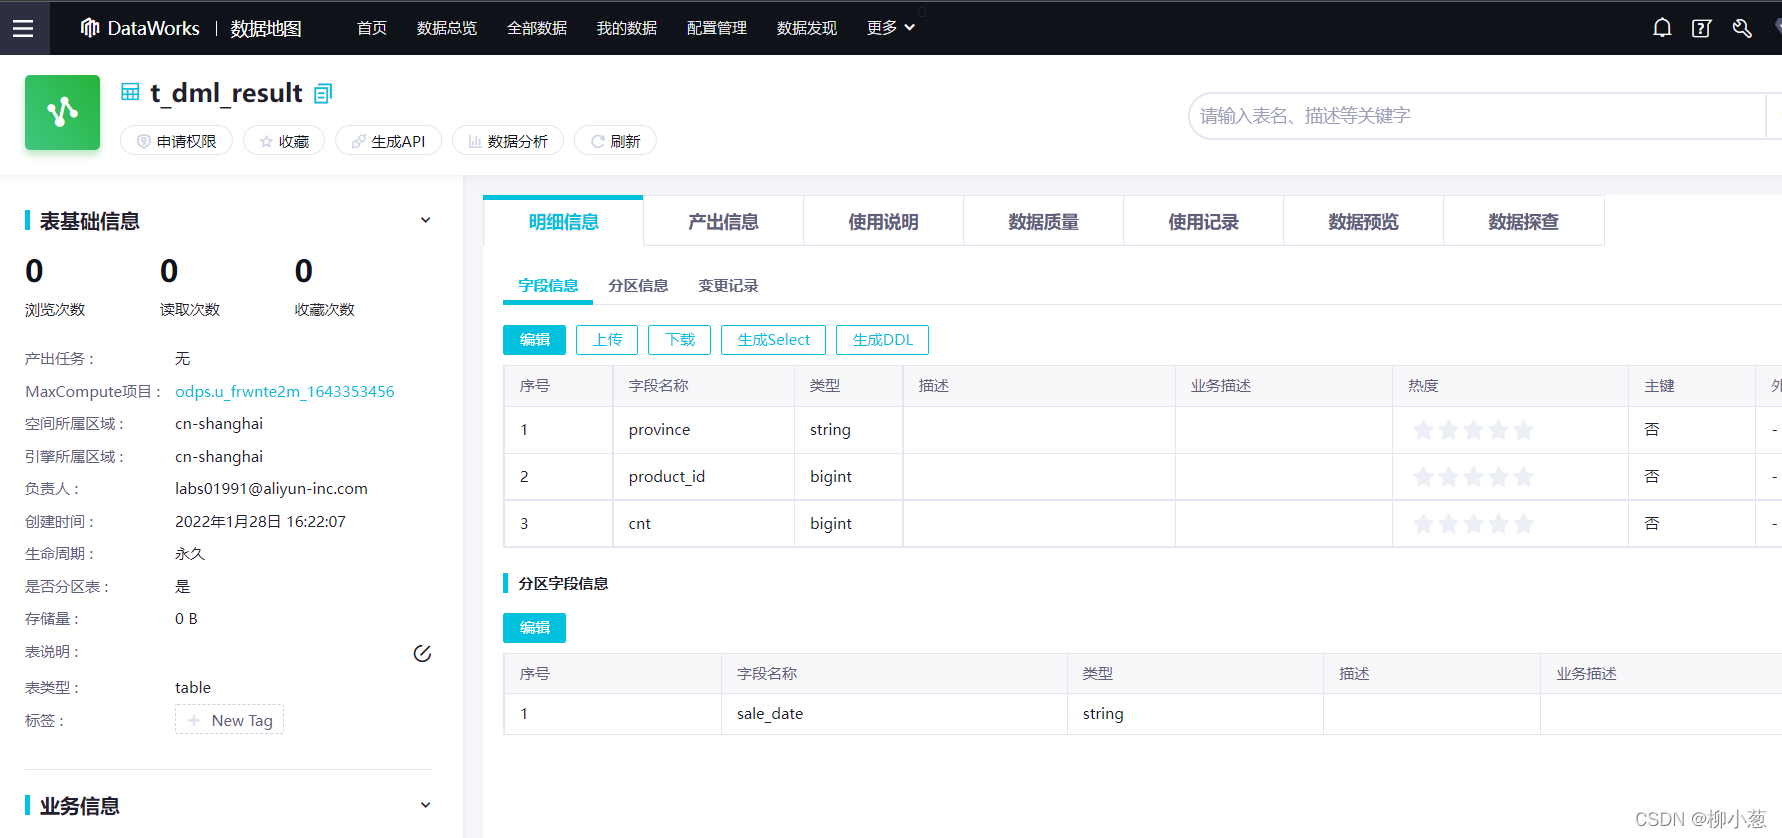Open MaxCompute project link odps.u_frwnte2m_1643353456
The width and height of the screenshot is (1782, 838).
[x=285, y=391]
